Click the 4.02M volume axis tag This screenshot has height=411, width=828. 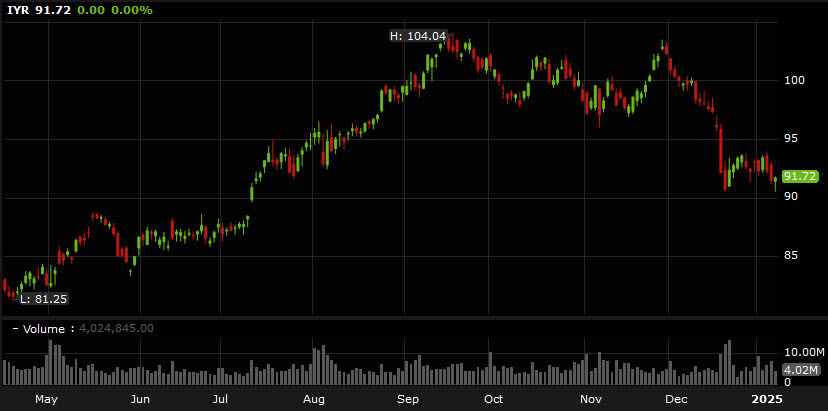pos(802,370)
